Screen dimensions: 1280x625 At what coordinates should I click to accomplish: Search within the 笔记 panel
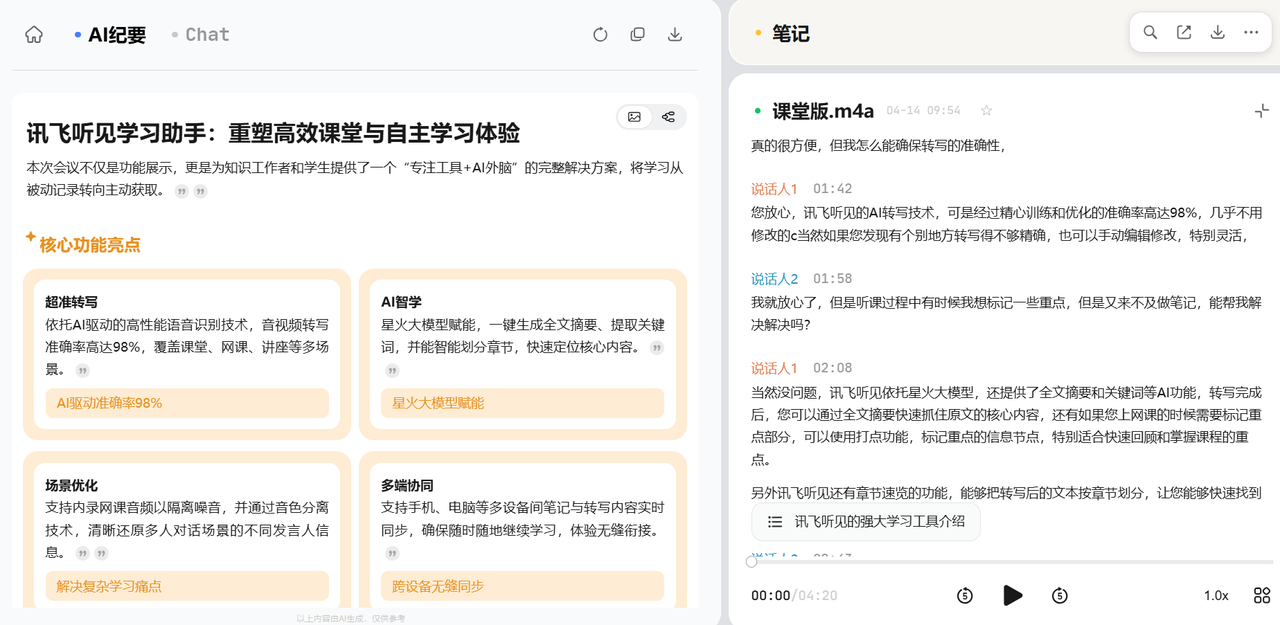click(x=1150, y=32)
